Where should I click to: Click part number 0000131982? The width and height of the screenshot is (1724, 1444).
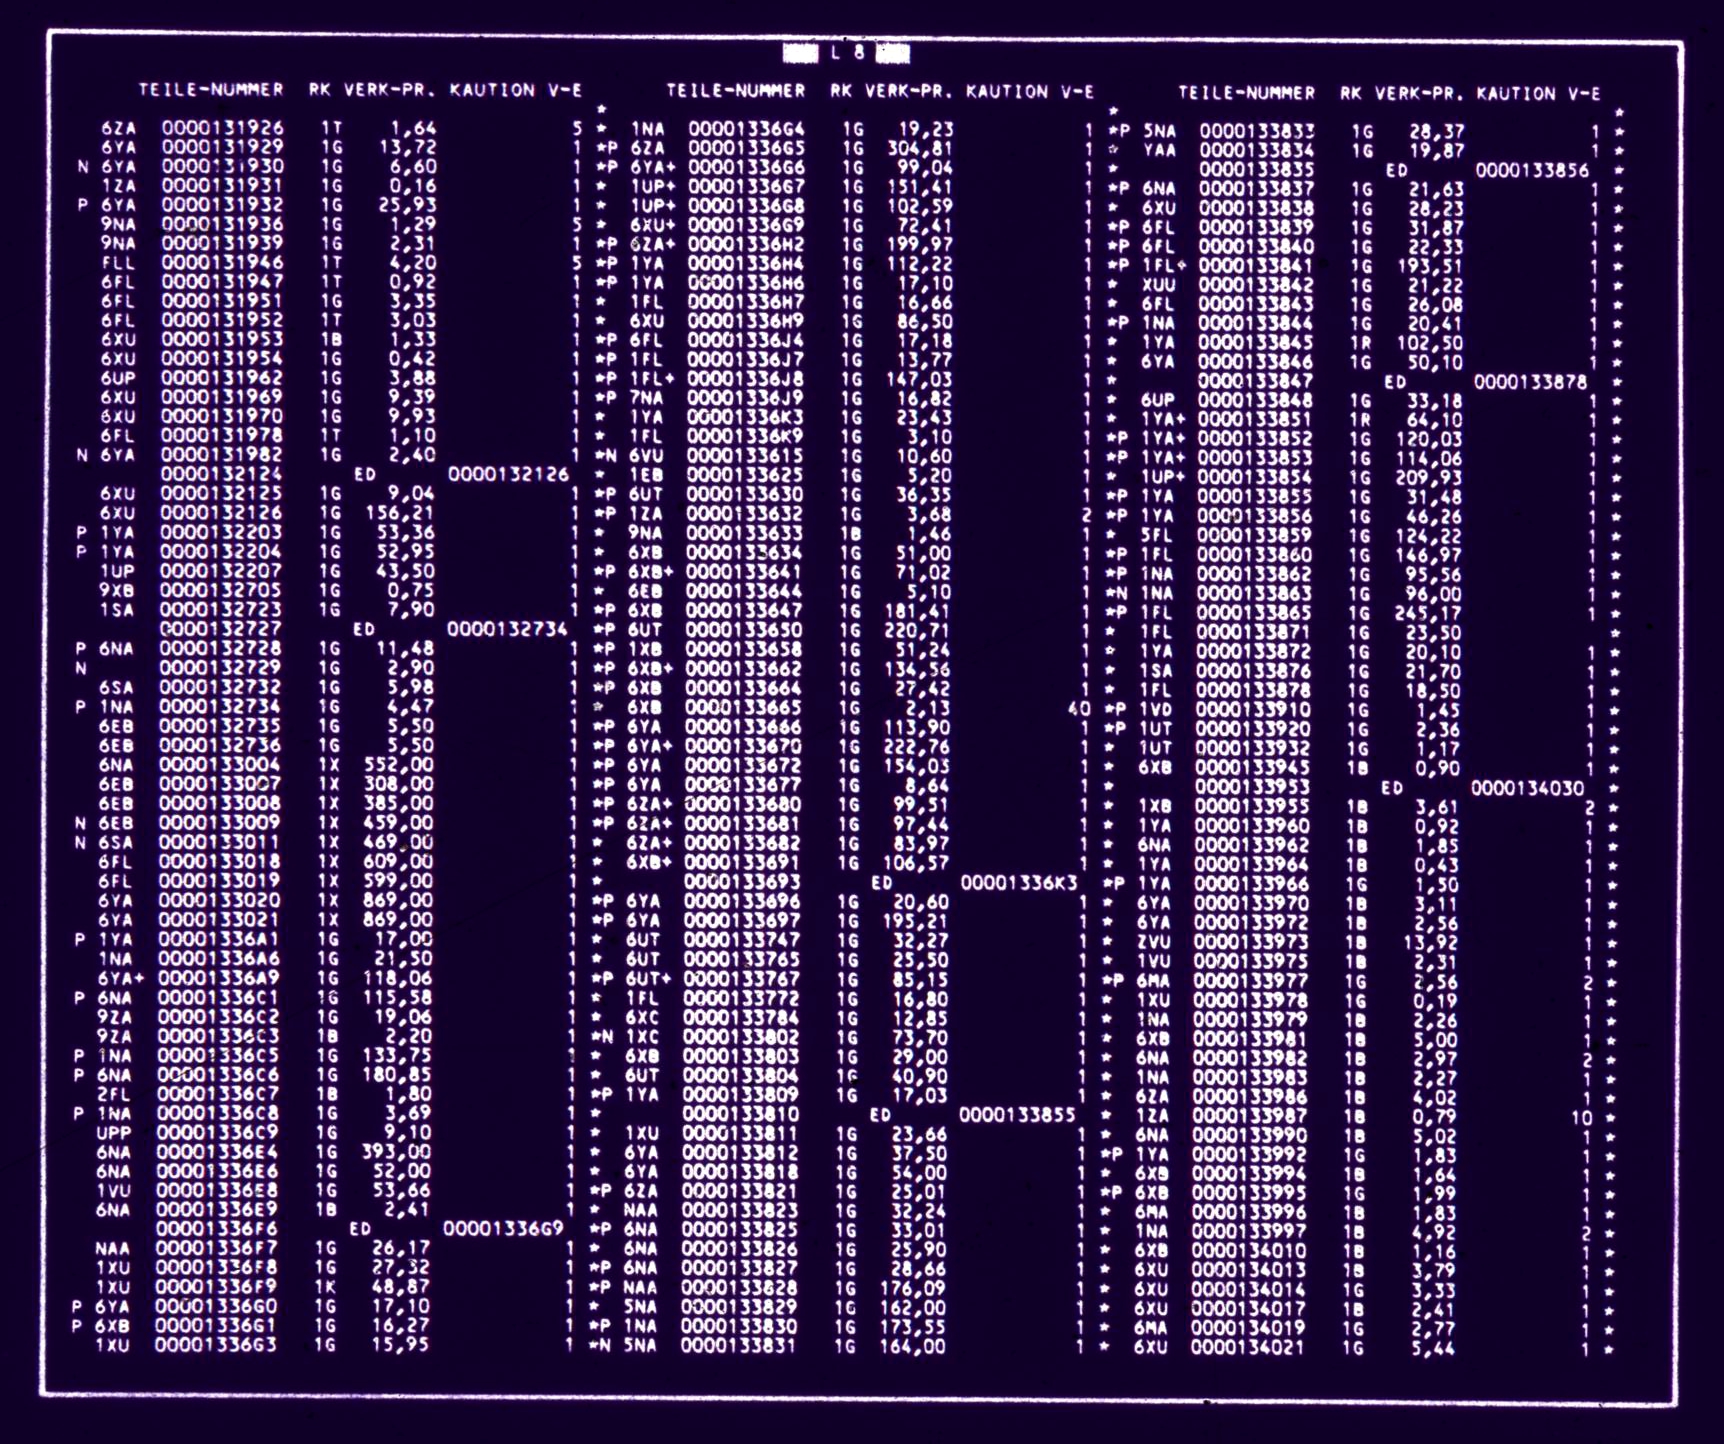(x=222, y=455)
